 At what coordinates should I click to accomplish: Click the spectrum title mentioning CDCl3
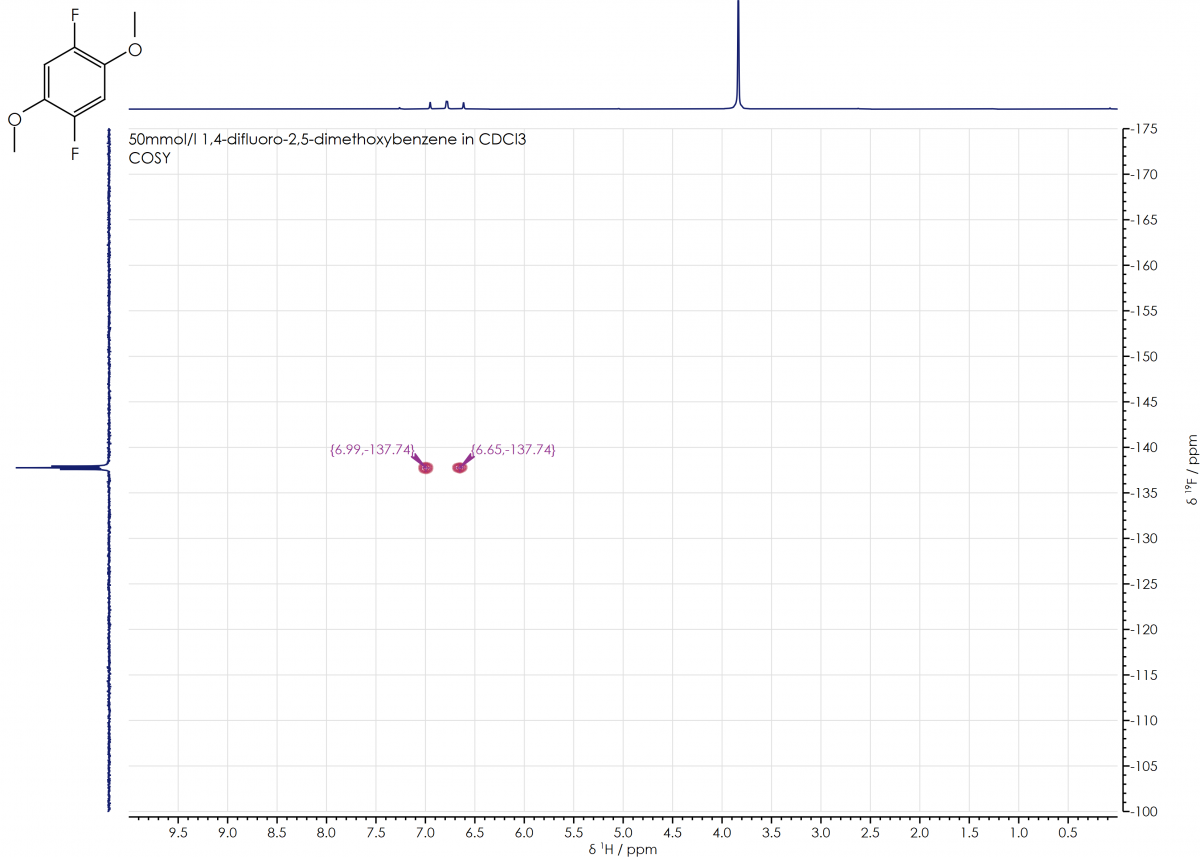pos(329,140)
